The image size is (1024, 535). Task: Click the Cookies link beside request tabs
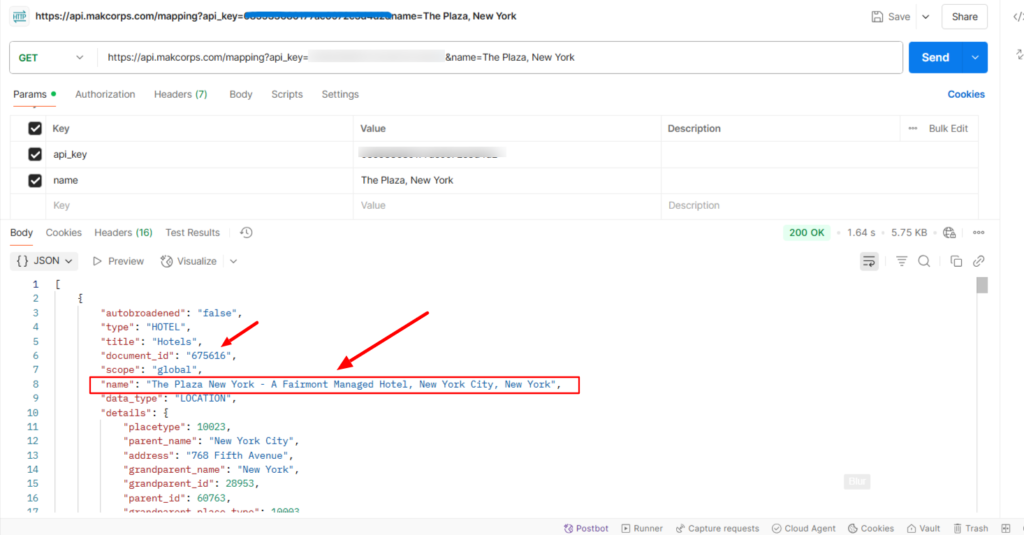pos(966,94)
